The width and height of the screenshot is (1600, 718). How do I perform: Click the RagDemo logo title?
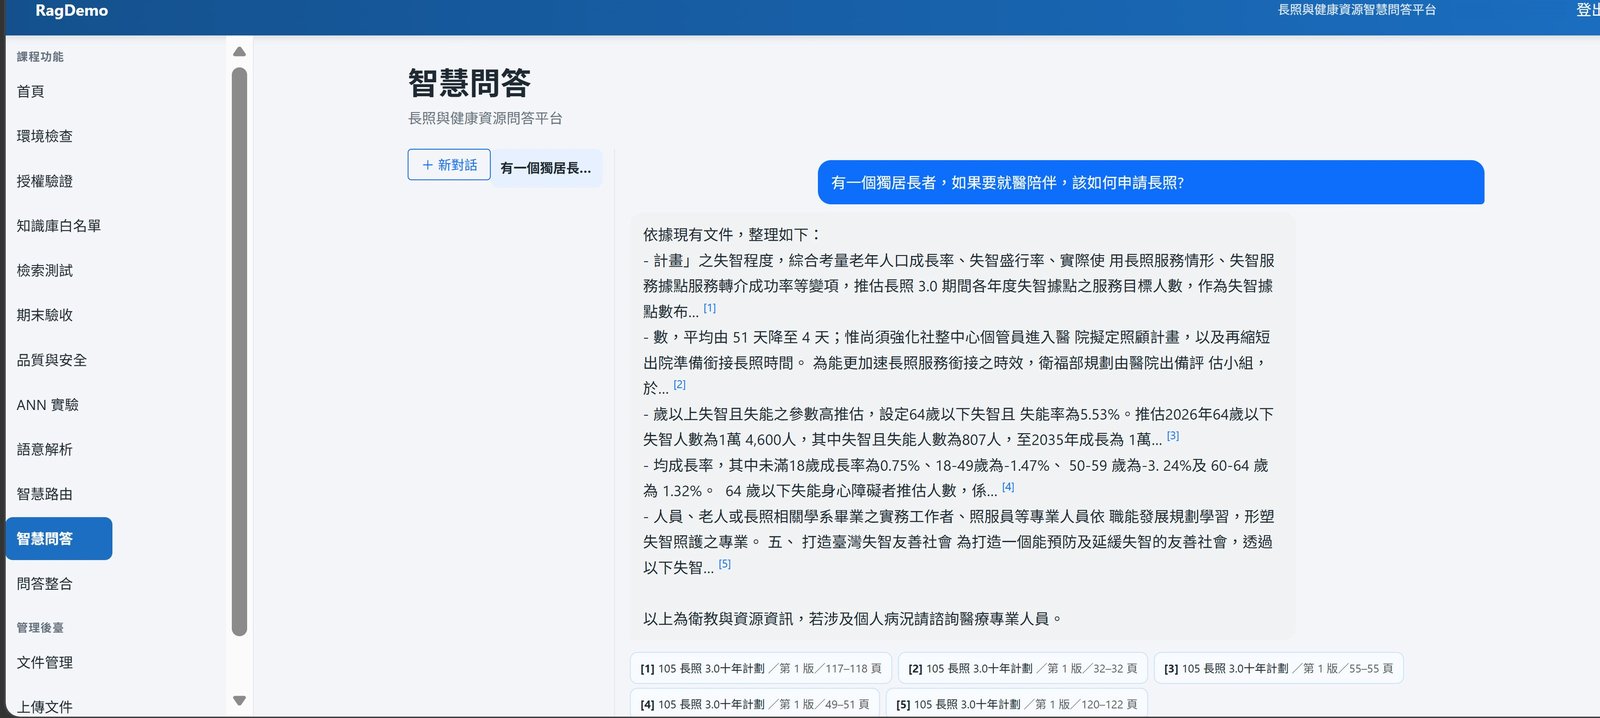[71, 11]
